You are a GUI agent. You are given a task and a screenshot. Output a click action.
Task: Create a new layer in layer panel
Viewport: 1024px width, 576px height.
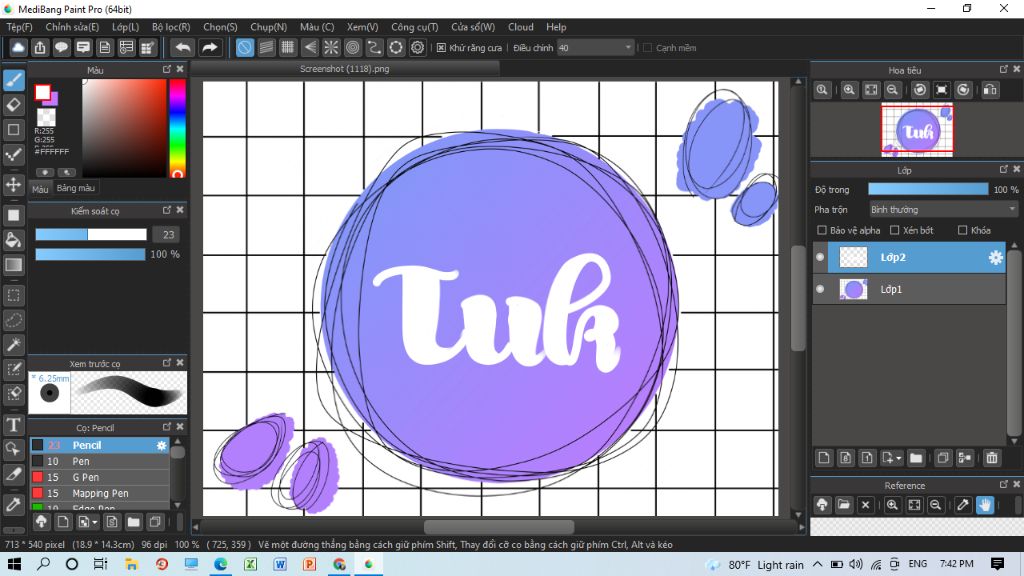(824, 458)
